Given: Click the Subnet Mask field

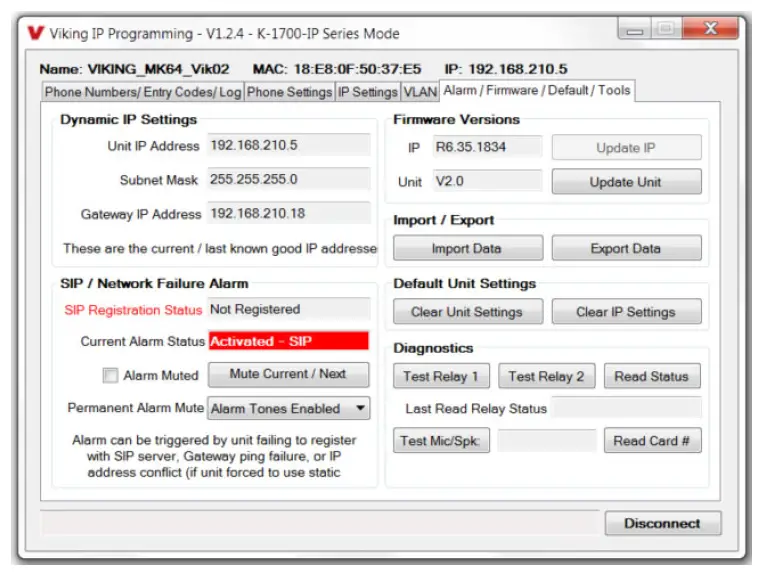Looking at the screenshot, I should tap(289, 179).
